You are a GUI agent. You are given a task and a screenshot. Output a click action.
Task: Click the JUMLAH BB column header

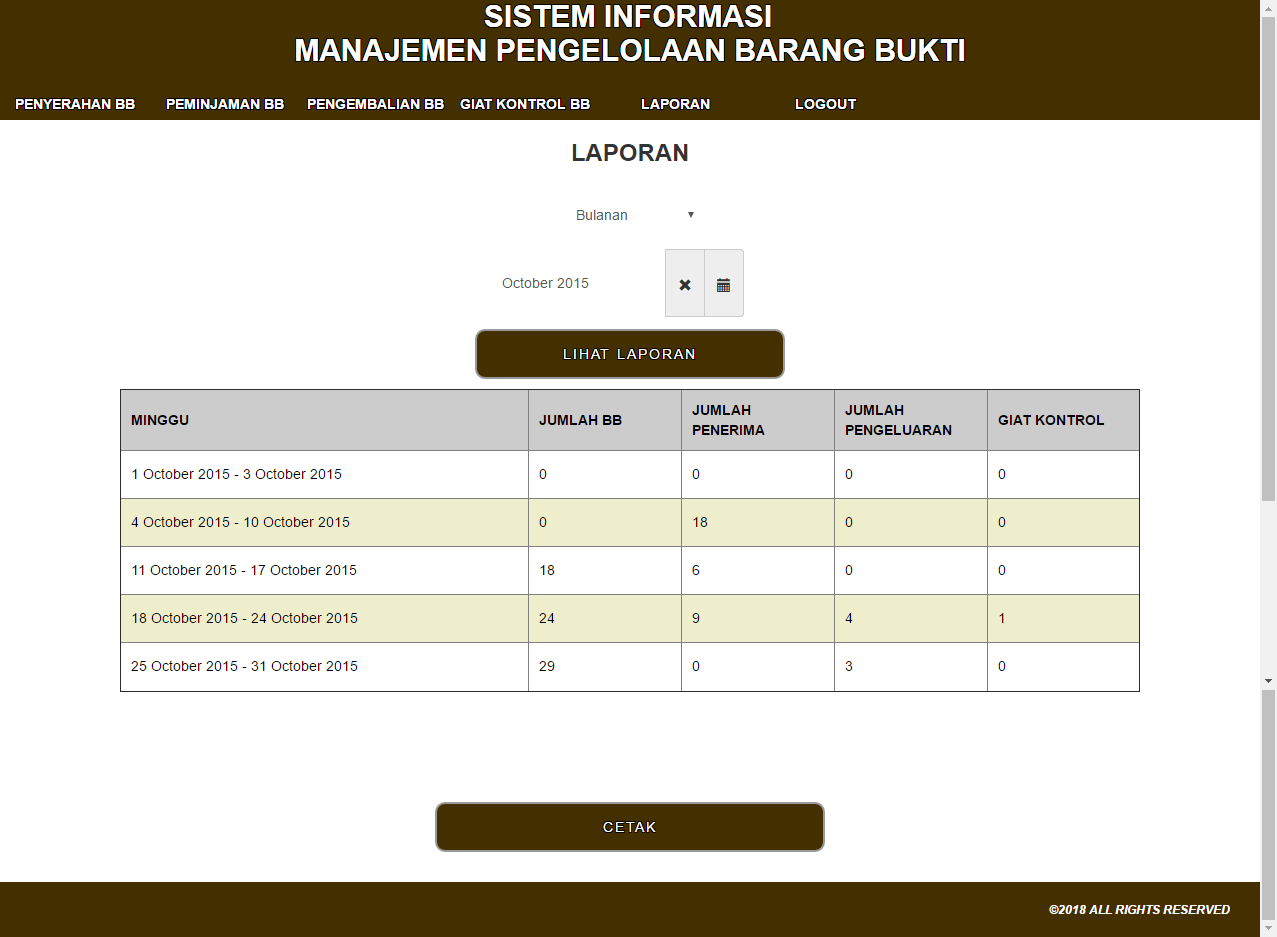click(x=604, y=420)
